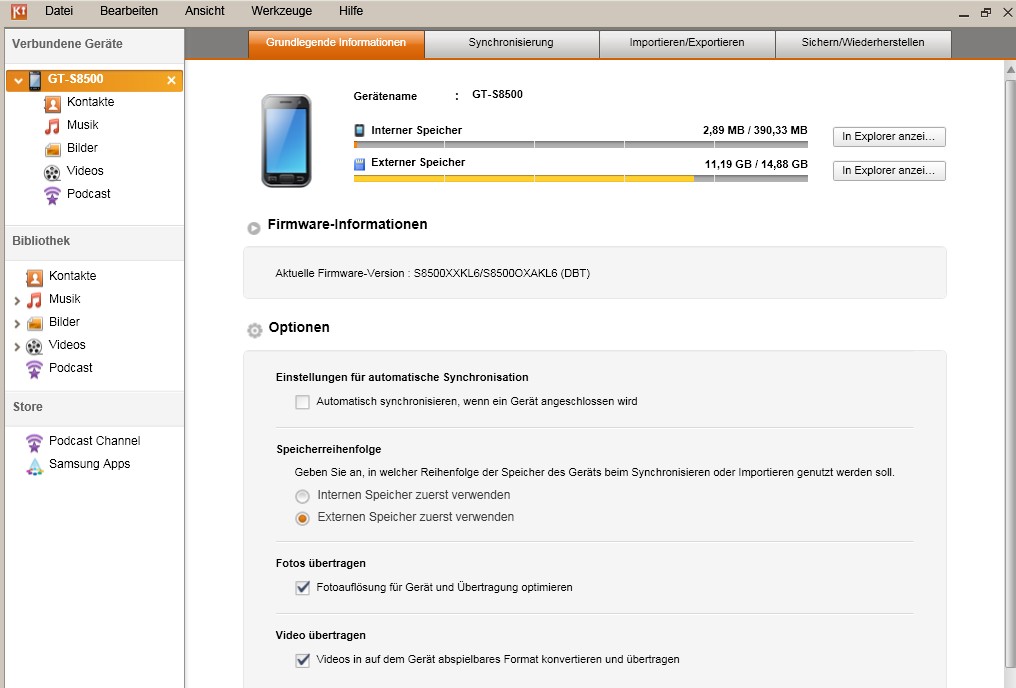1016x688 pixels.
Task: Show Interner Speicher in Explorer button
Action: click(889, 137)
